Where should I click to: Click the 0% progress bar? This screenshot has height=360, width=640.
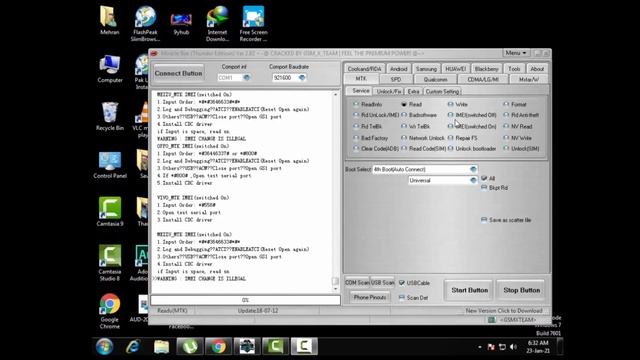click(245, 300)
